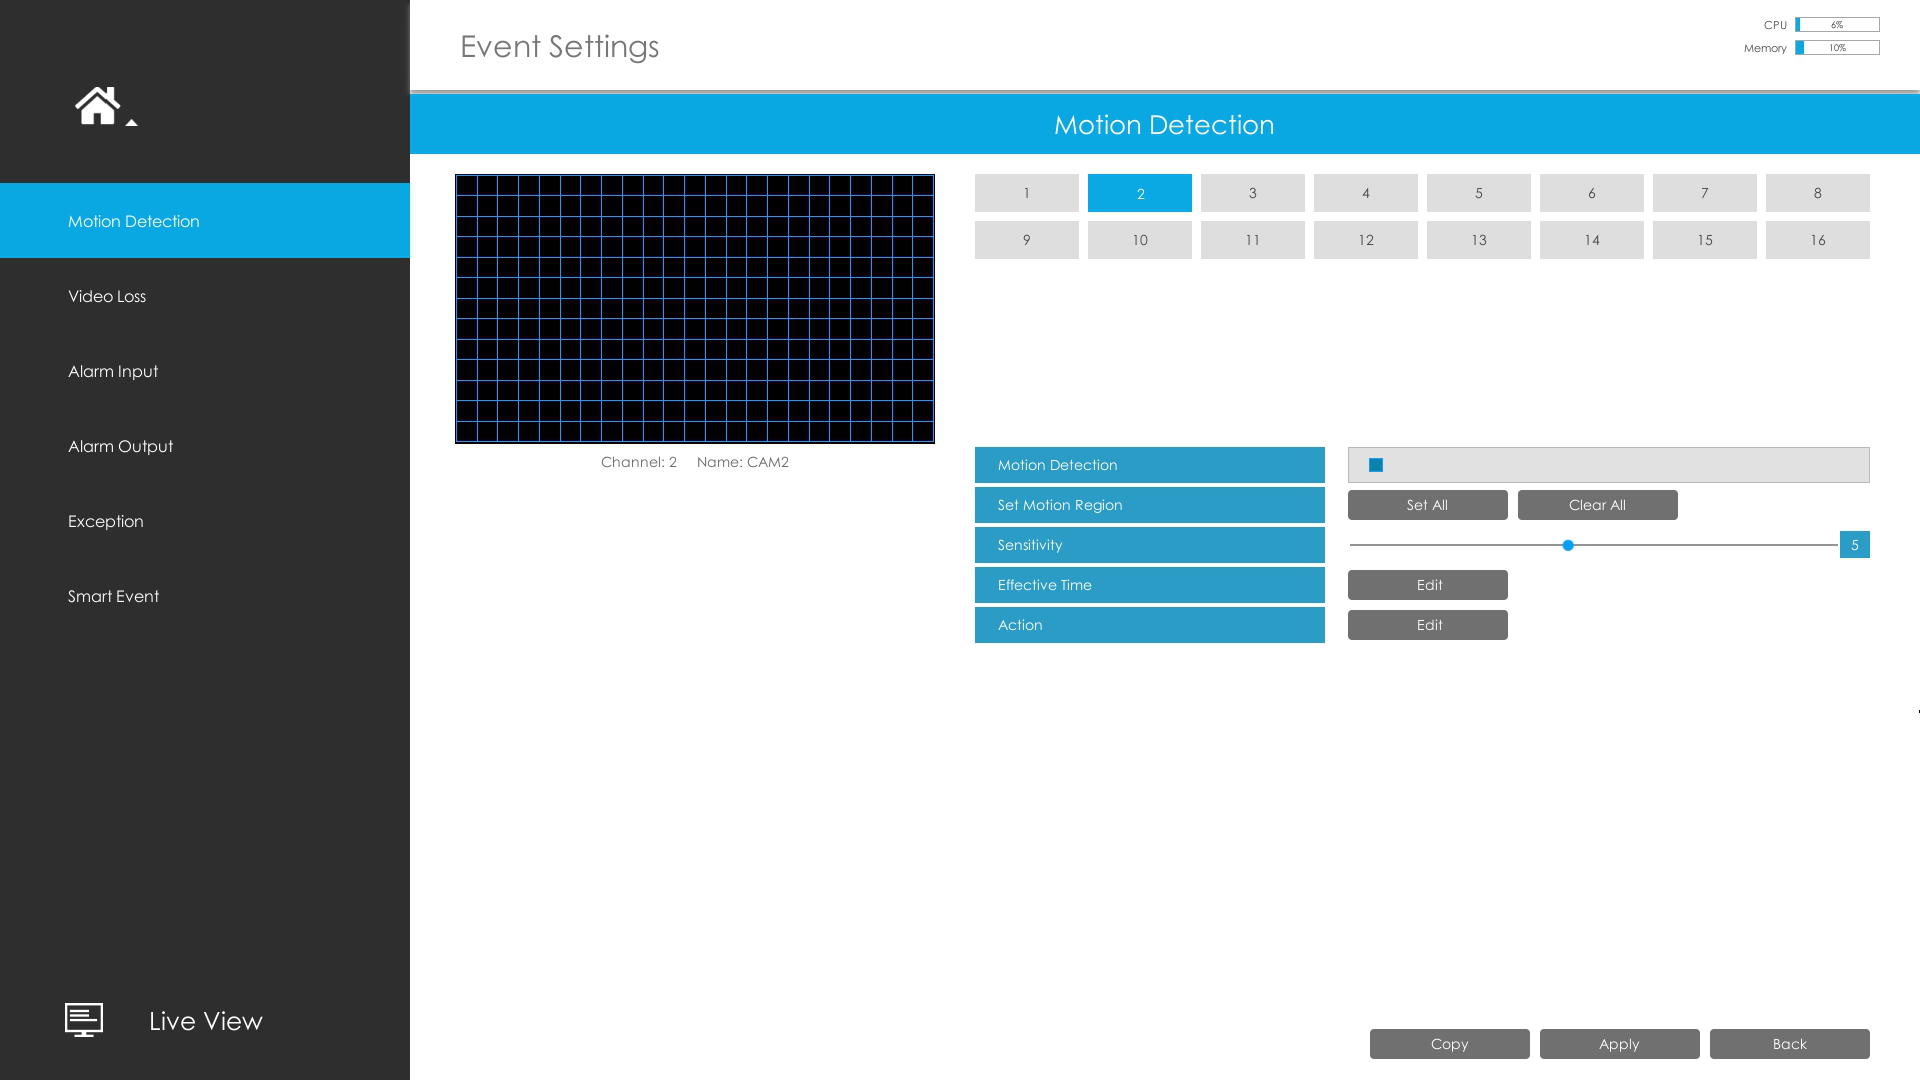Toggle the Motion Detection enable checkbox
Viewport: 1920px width, 1080px height.
click(x=1375, y=464)
